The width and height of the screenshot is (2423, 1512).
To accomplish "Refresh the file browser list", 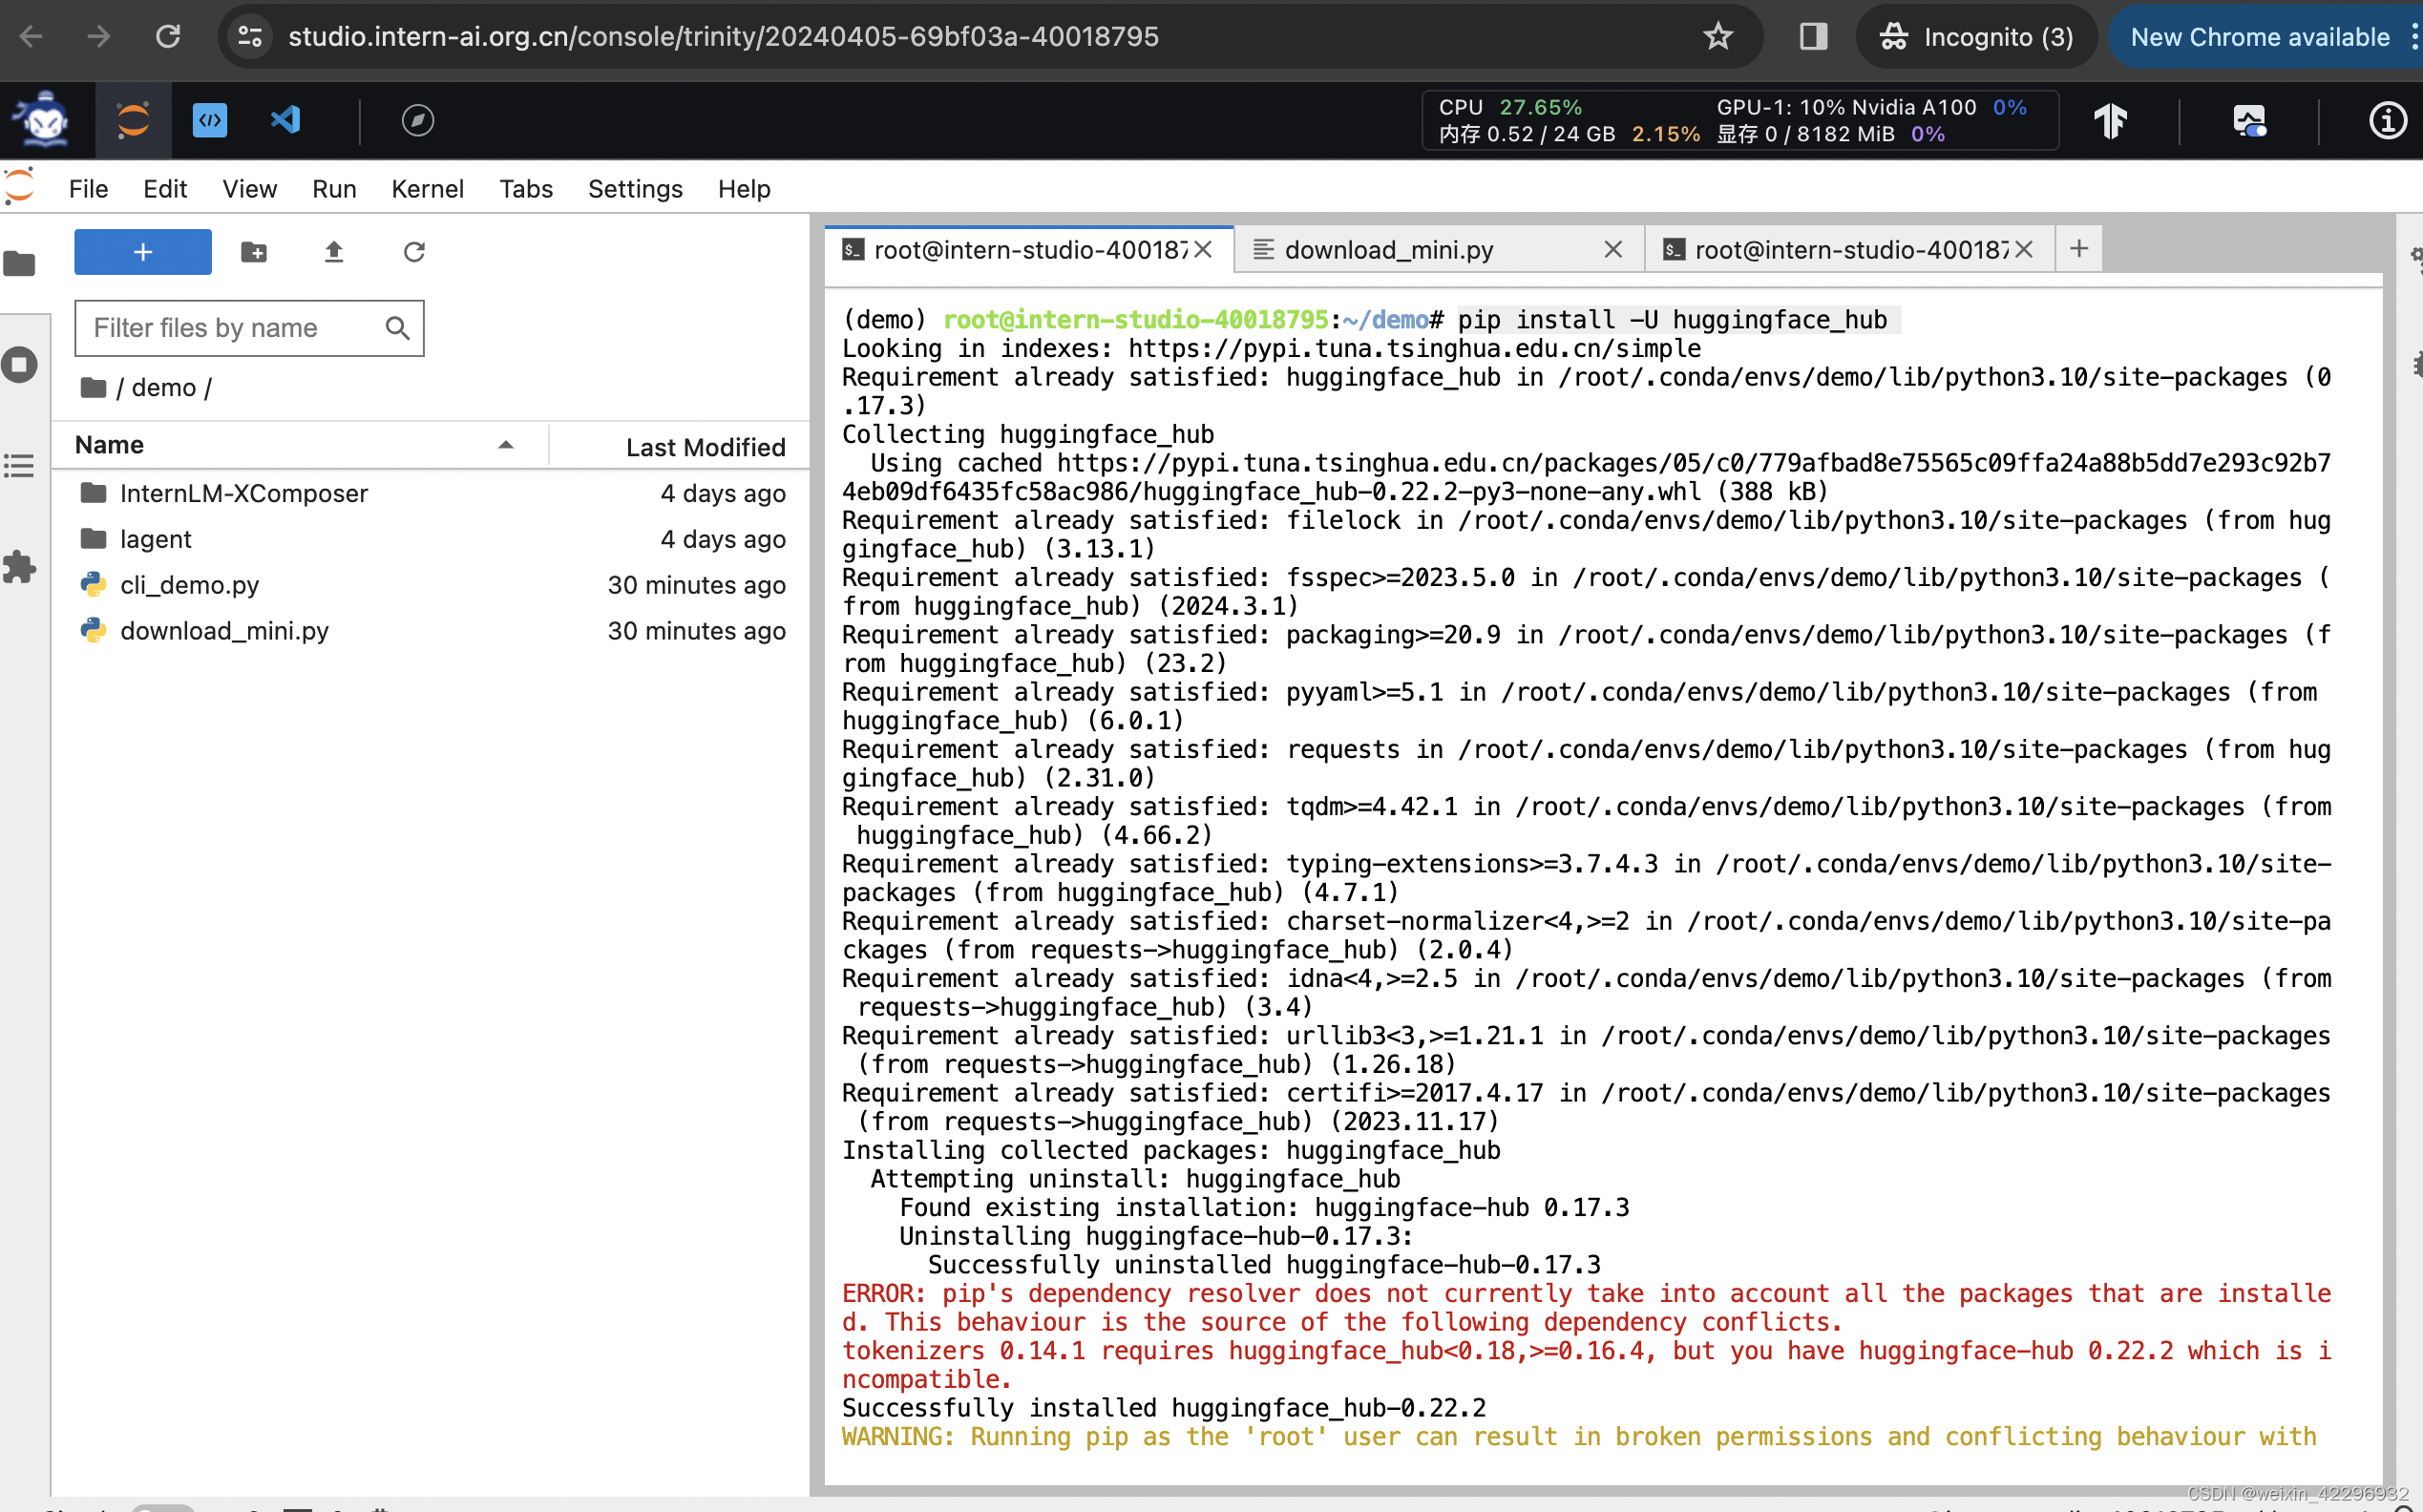I will coord(414,252).
